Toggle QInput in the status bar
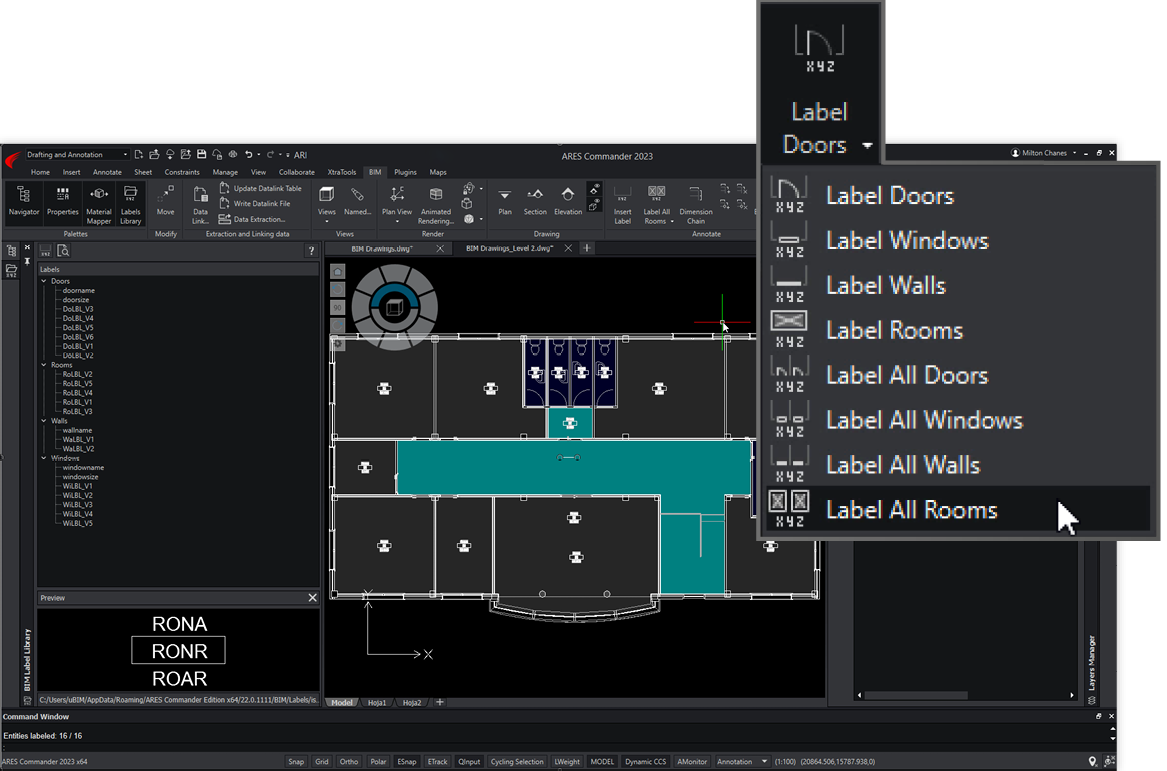This screenshot has width=1167, height=771. [470, 761]
